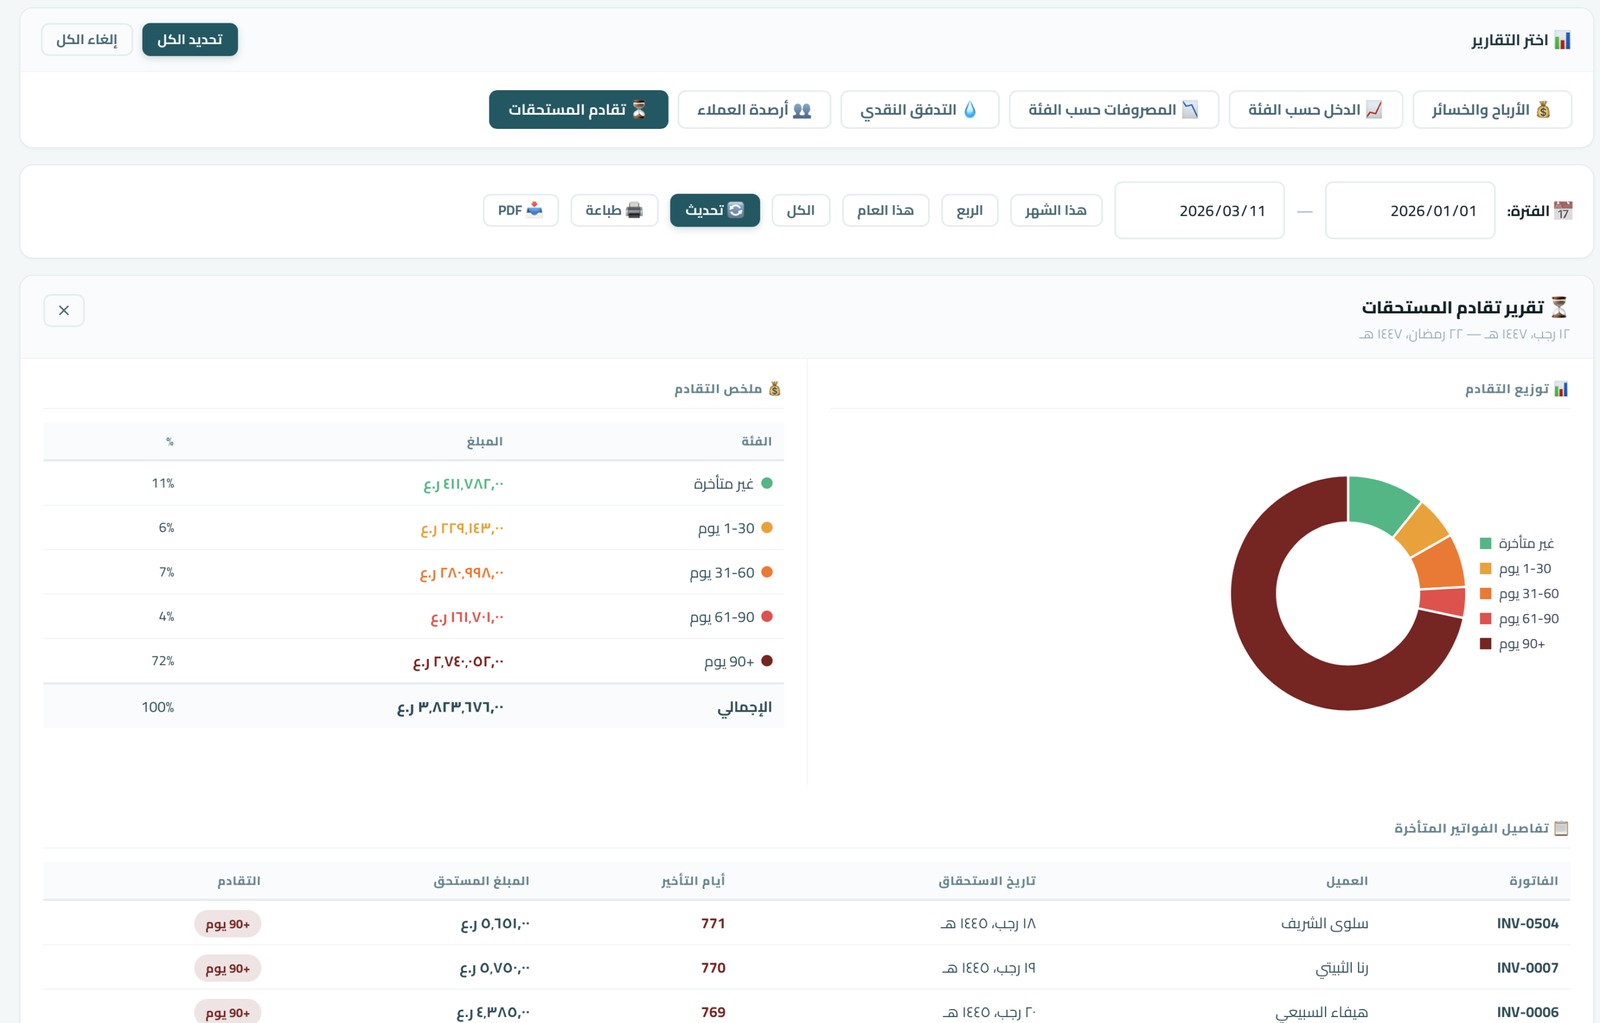Toggle the الدخل حسب الفئة report
This screenshot has height=1023, width=1600.
[x=1315, y=109]
